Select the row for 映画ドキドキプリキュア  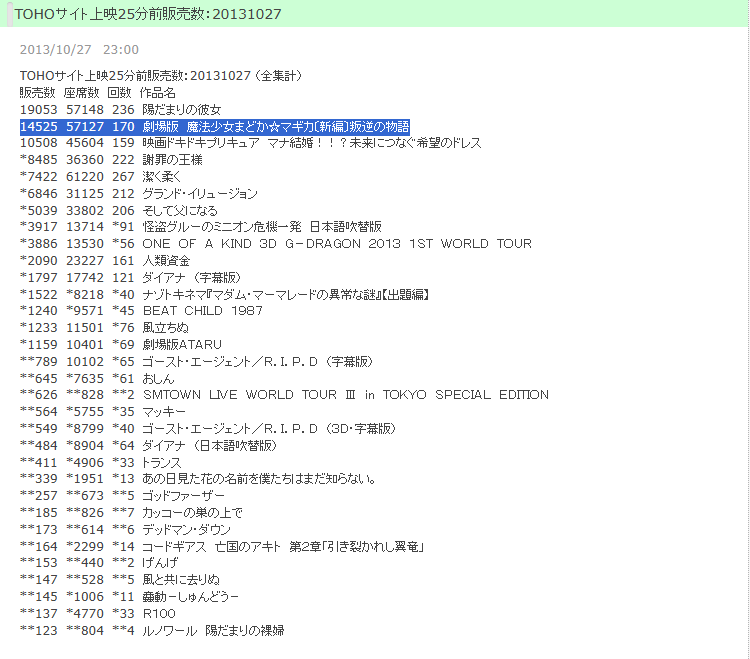[251, 143]
